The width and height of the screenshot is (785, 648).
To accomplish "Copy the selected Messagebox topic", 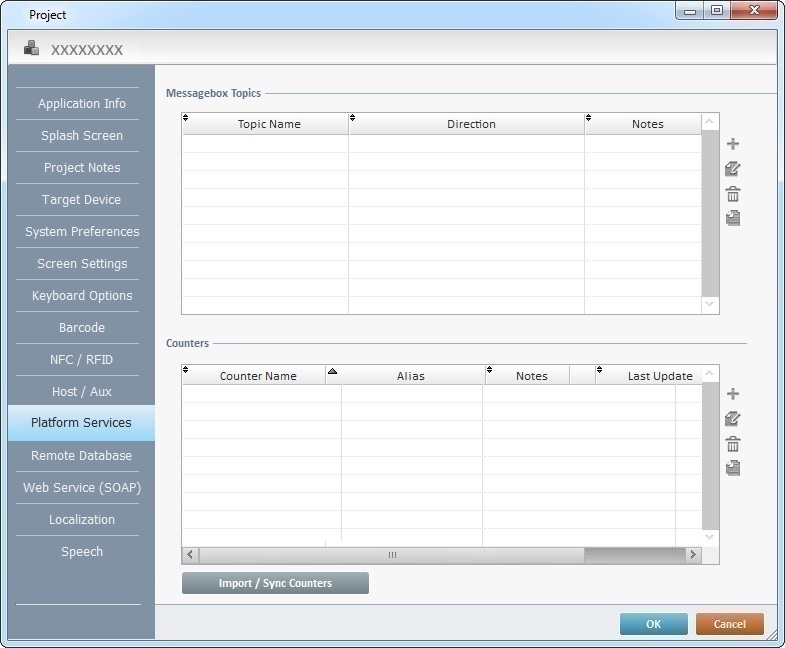I will click(x=733, y=218).
